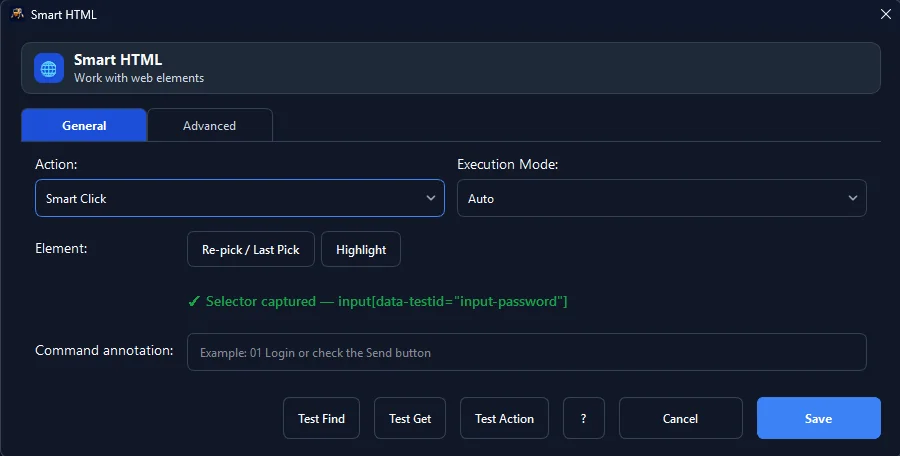Run Test Action
This screenshot has width=900, height=456.
[x=505, y=418]
